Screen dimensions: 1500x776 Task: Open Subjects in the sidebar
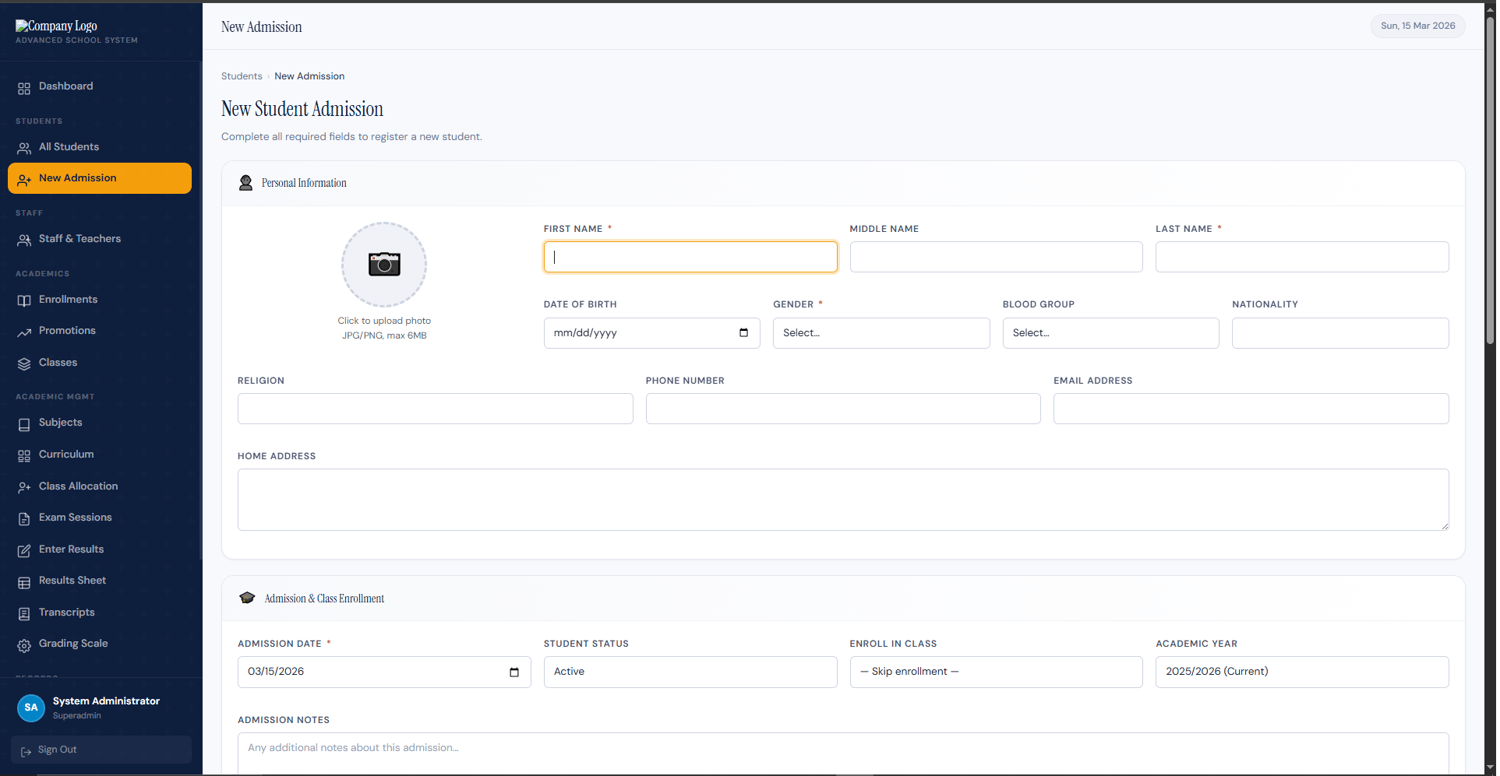point(100,423)
